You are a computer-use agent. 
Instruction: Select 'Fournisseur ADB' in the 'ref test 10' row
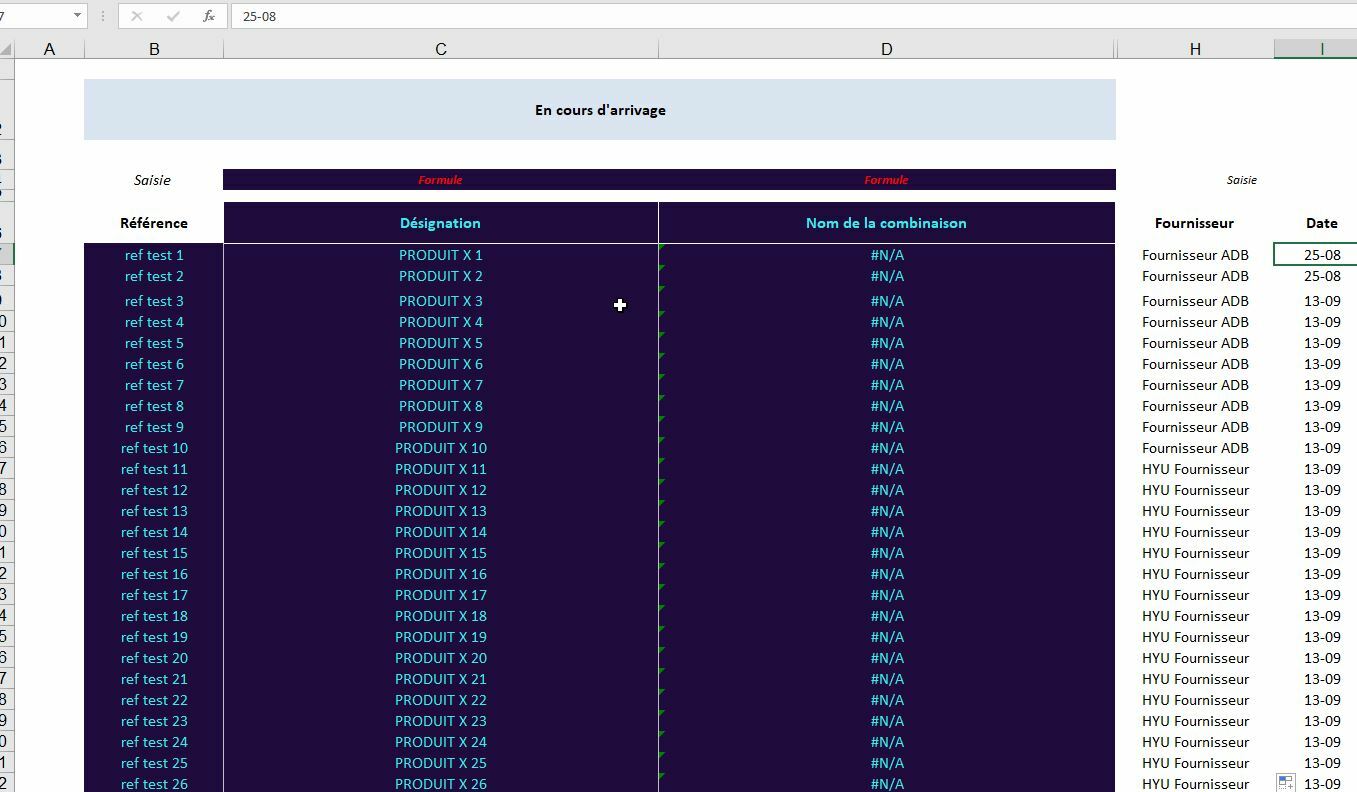coord(1195,448)
